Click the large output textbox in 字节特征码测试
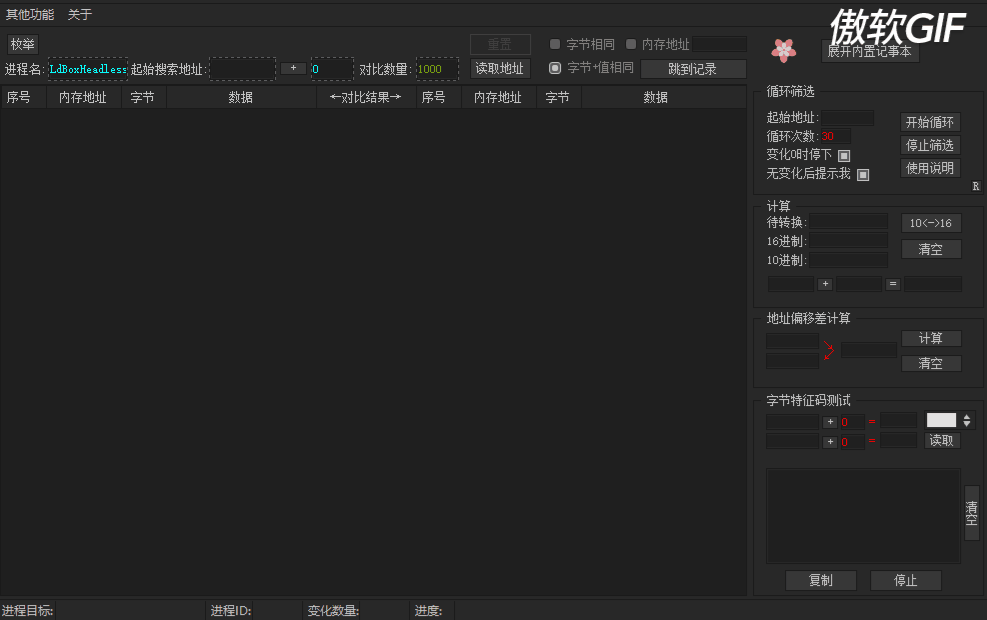 pos(863,516)
